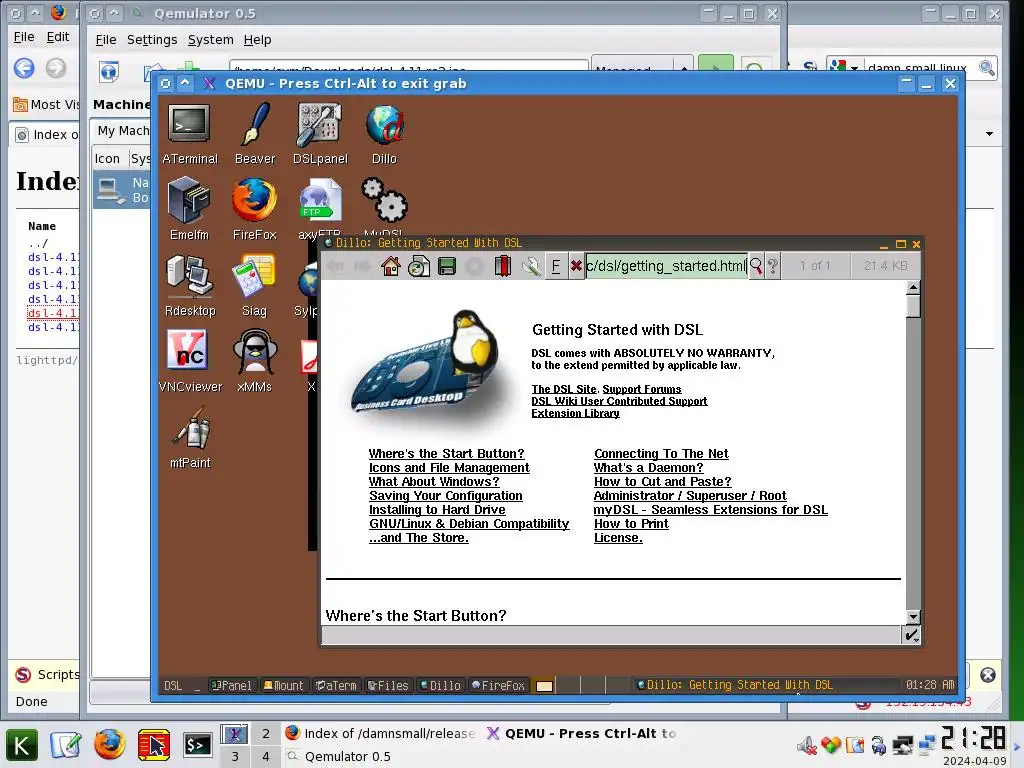
Task: Clear the Dillo URL with red X
Action: (x=576, y=266)
